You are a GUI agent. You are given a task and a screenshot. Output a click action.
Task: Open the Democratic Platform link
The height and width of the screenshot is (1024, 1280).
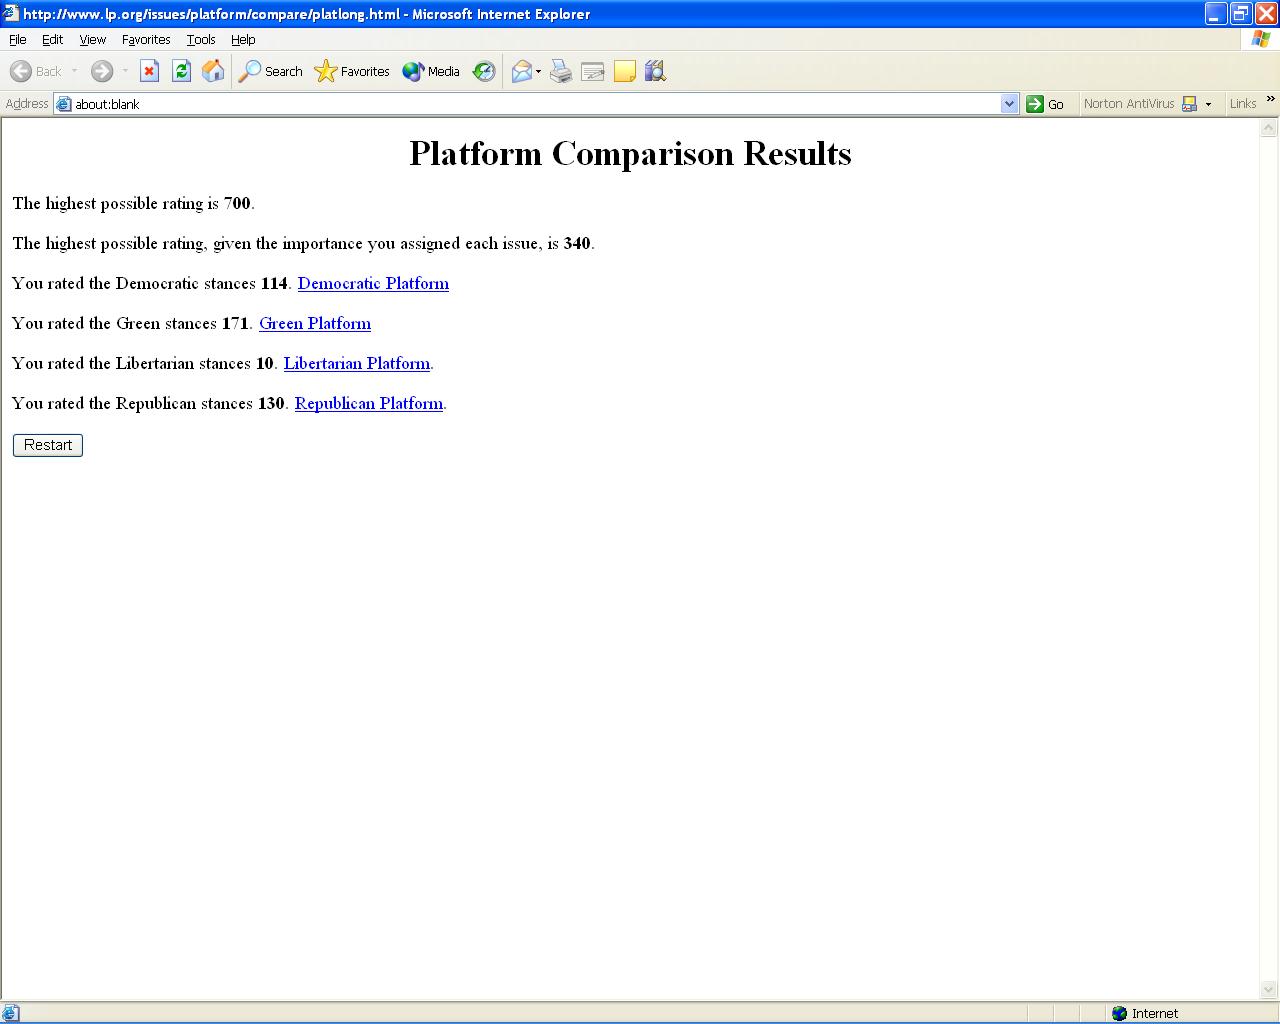(373, 284)
